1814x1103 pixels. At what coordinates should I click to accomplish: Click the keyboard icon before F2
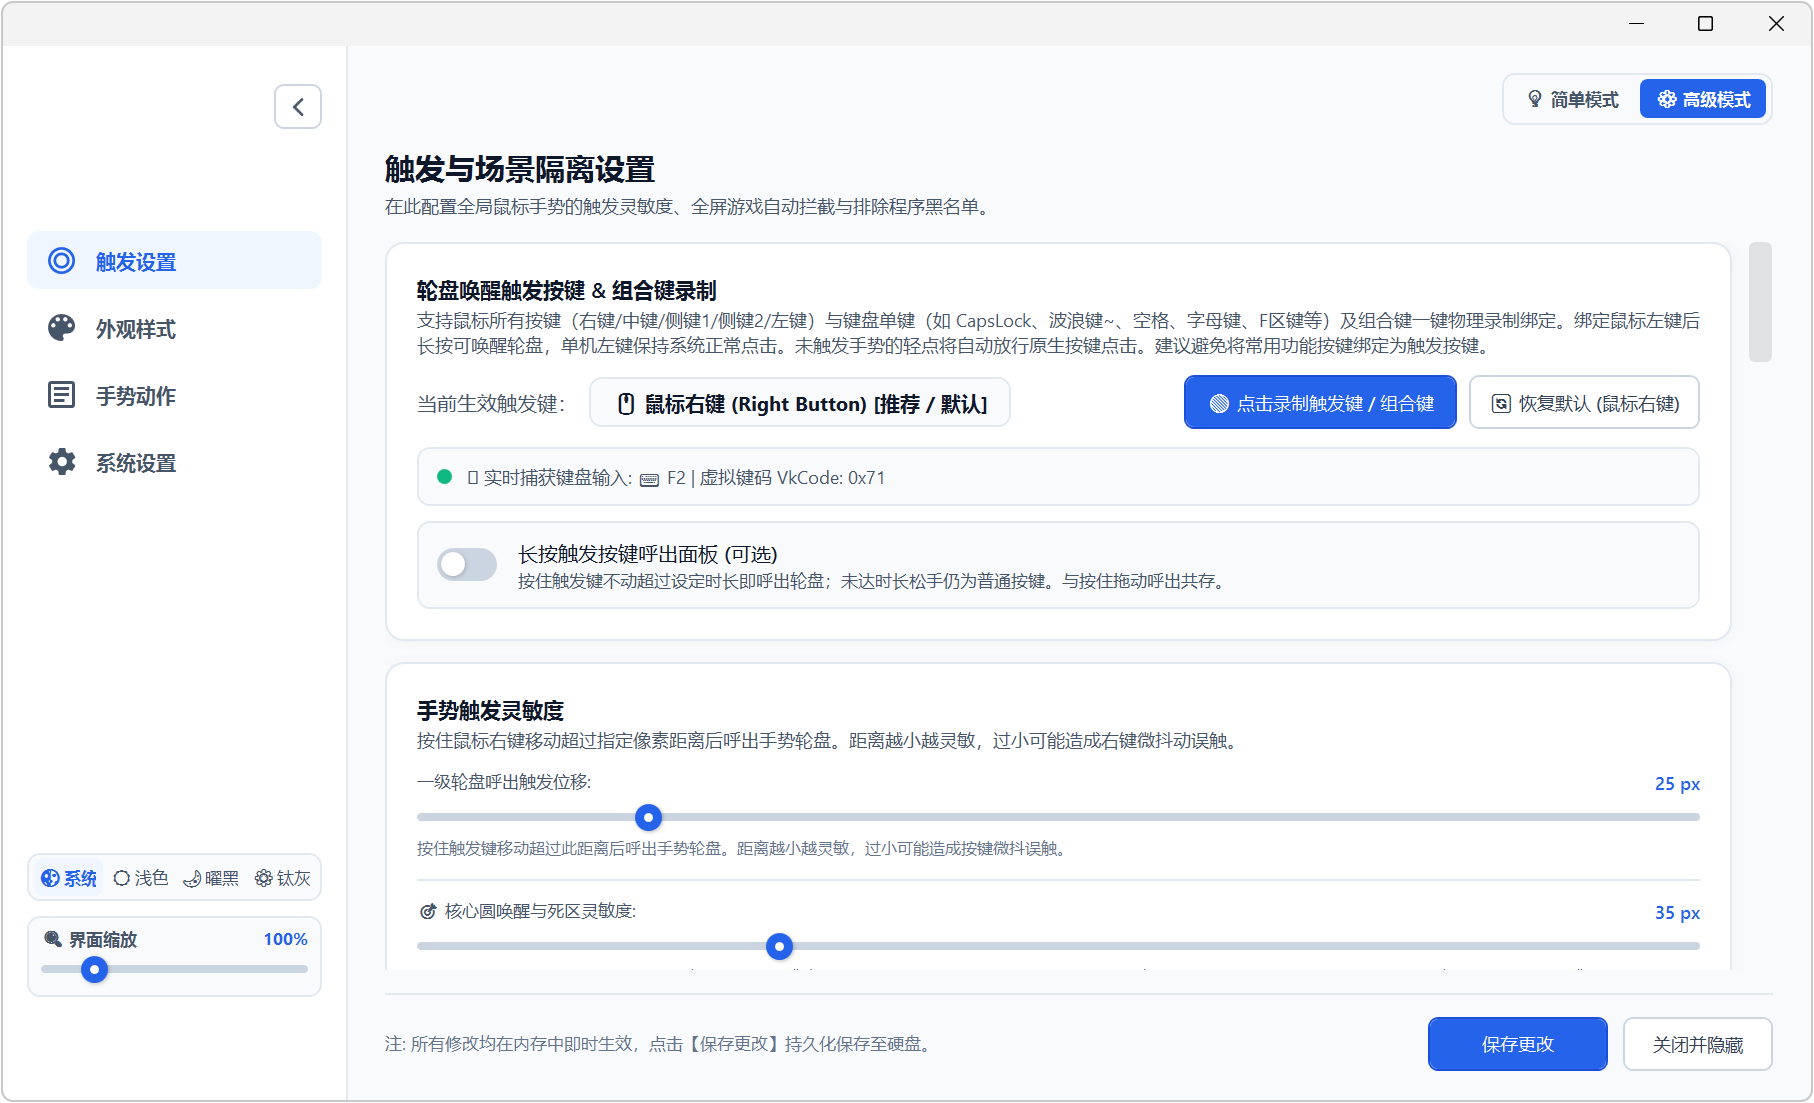click(649, 479)
